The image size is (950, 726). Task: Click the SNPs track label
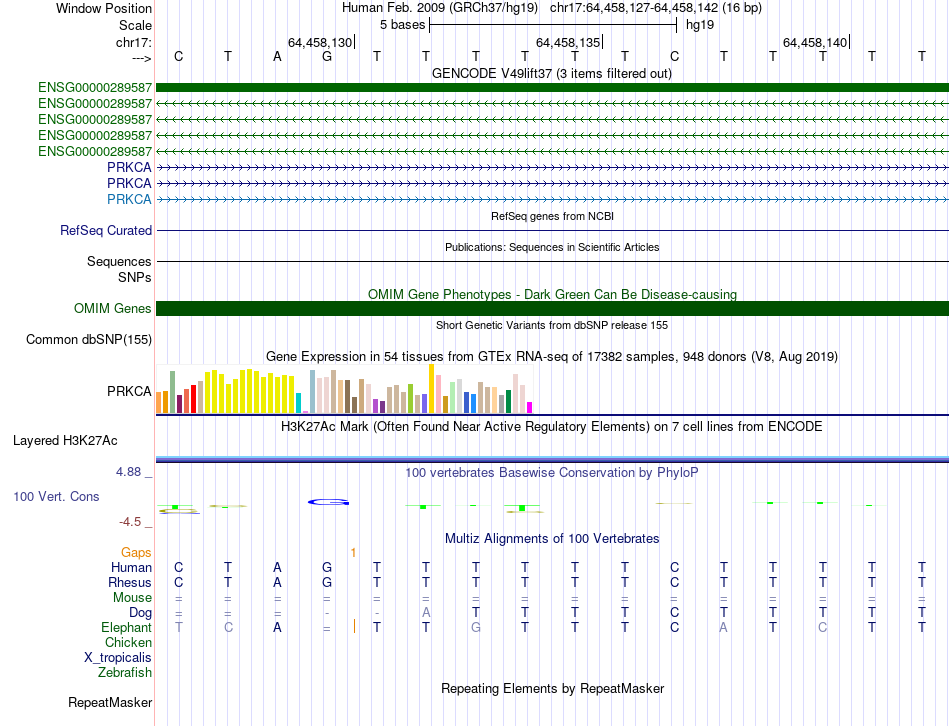click(135, 277)
